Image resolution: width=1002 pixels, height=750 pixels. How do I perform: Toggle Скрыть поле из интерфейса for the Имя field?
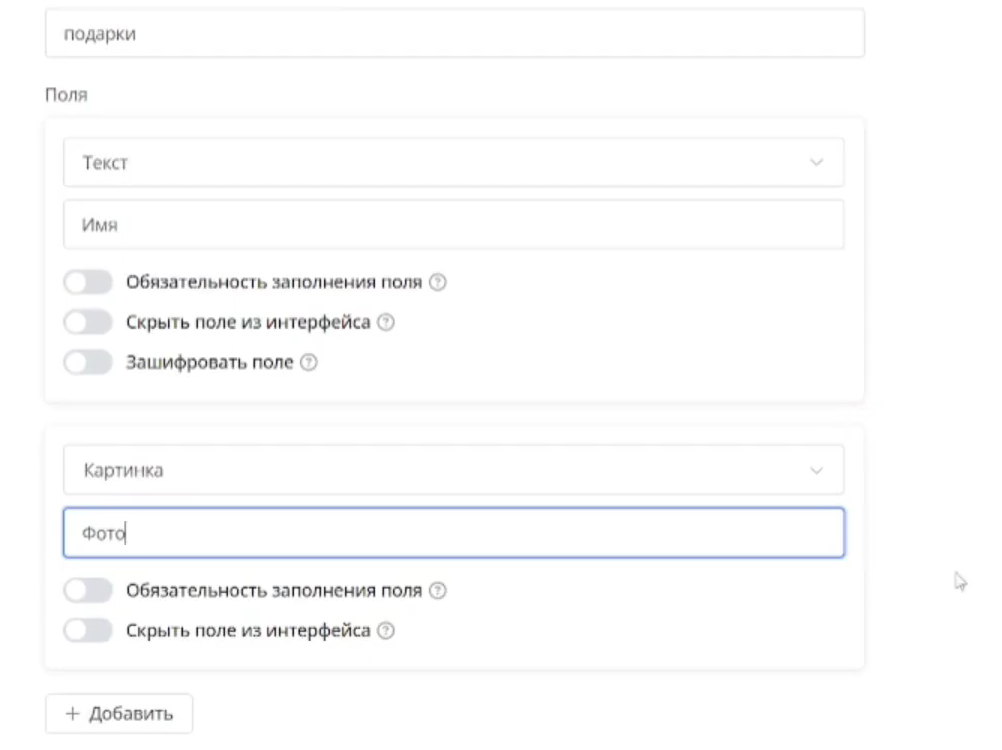tap(88, 323)
